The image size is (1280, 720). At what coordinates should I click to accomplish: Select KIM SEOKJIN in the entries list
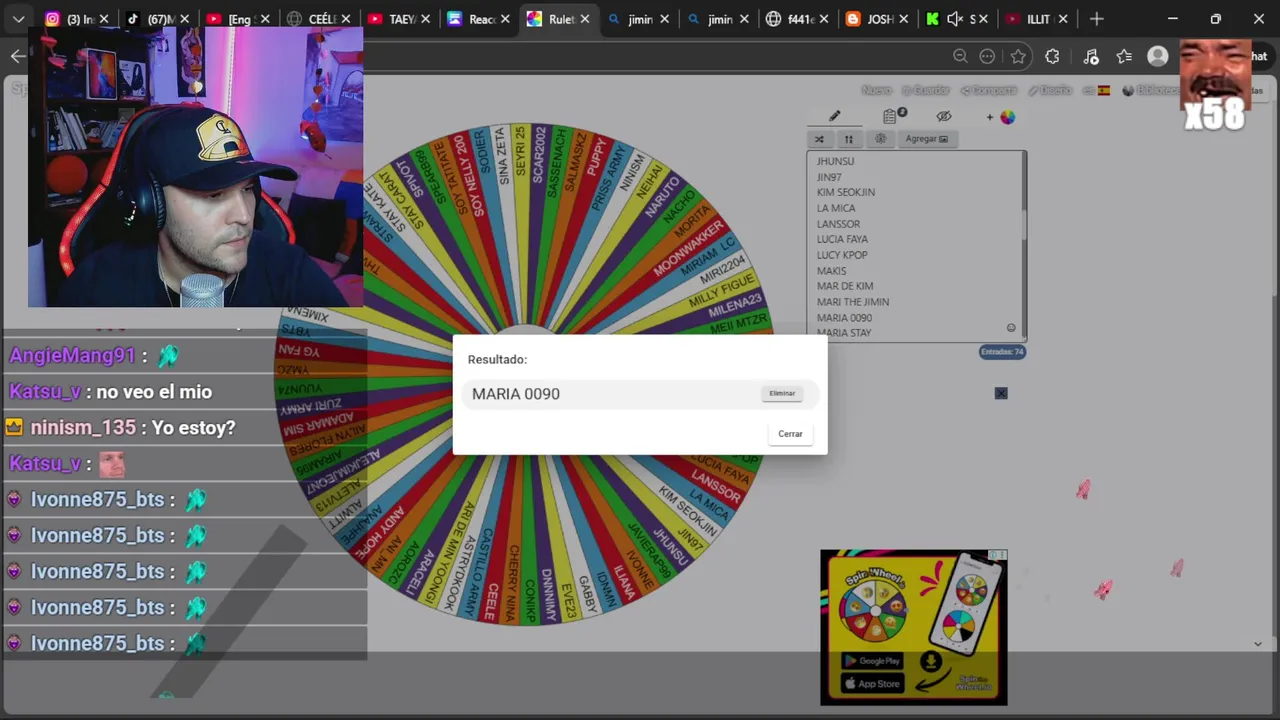846,192
